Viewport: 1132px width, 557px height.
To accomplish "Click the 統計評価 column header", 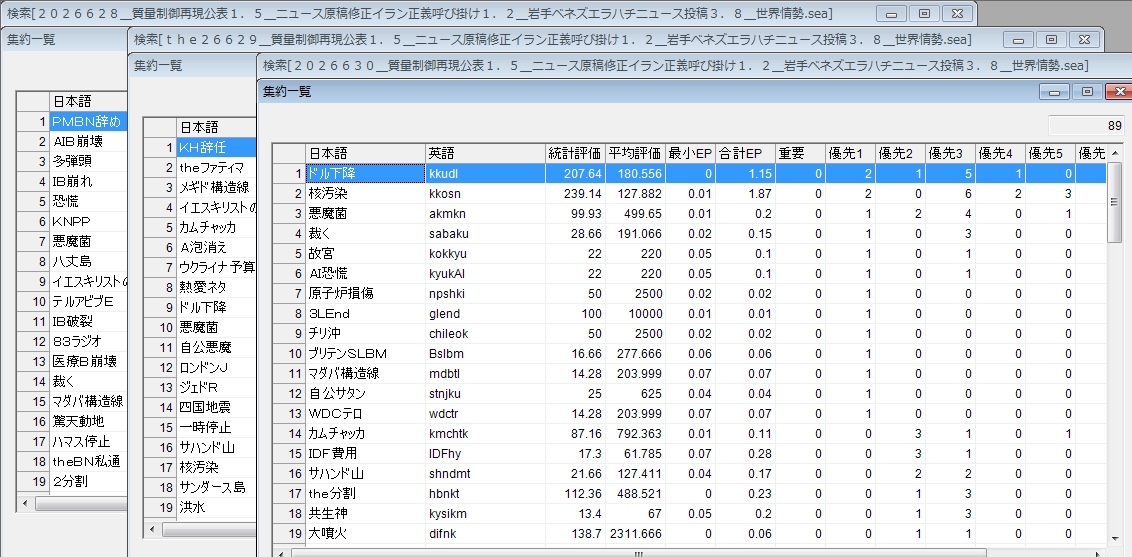I will [575, 154].
